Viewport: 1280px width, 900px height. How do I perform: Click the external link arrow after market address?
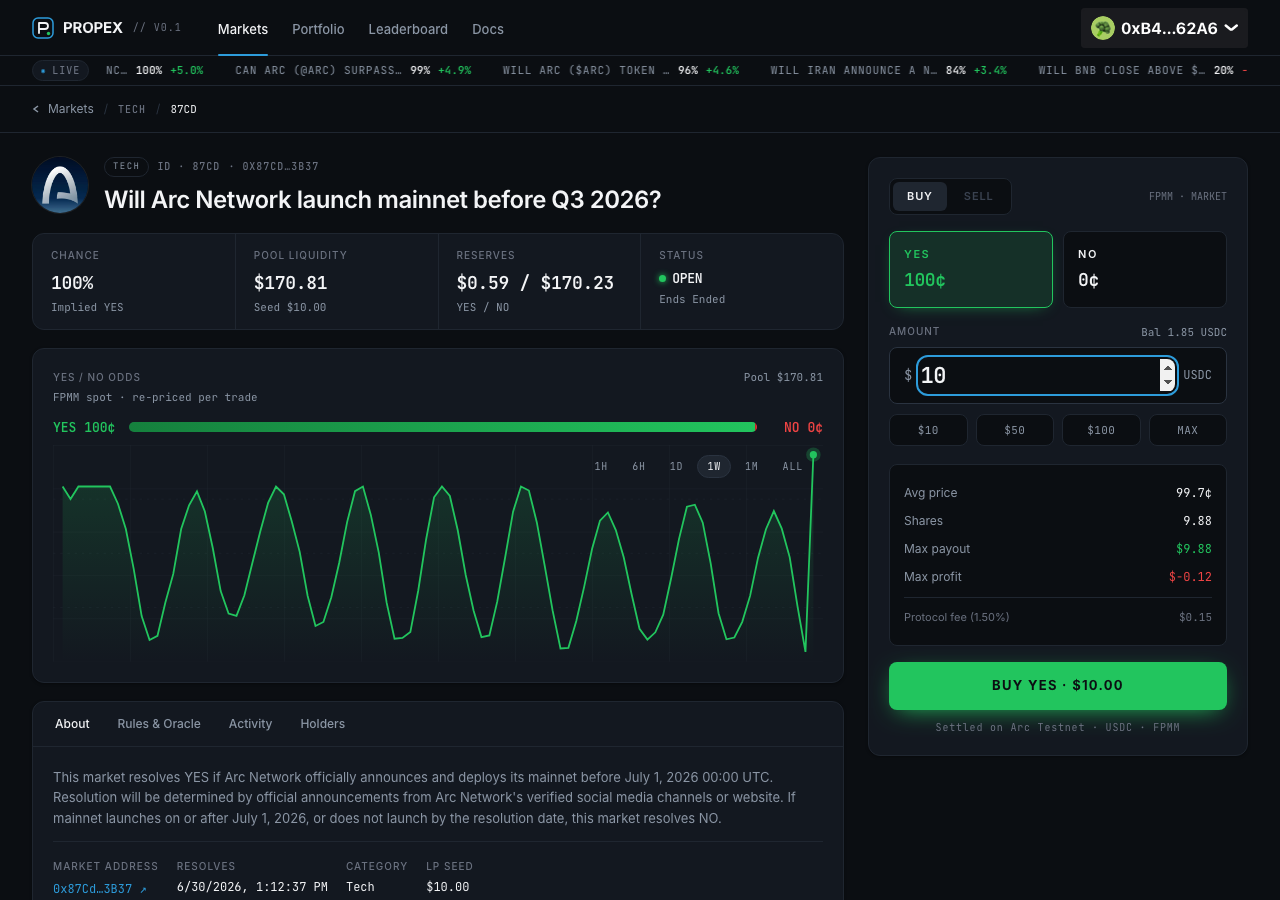click(143, 889)
